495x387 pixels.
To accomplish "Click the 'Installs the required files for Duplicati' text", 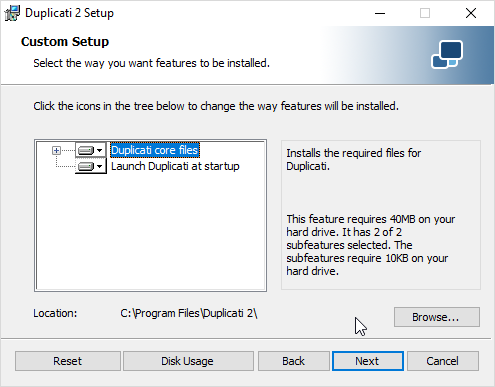I will click(x=353, y=159).
